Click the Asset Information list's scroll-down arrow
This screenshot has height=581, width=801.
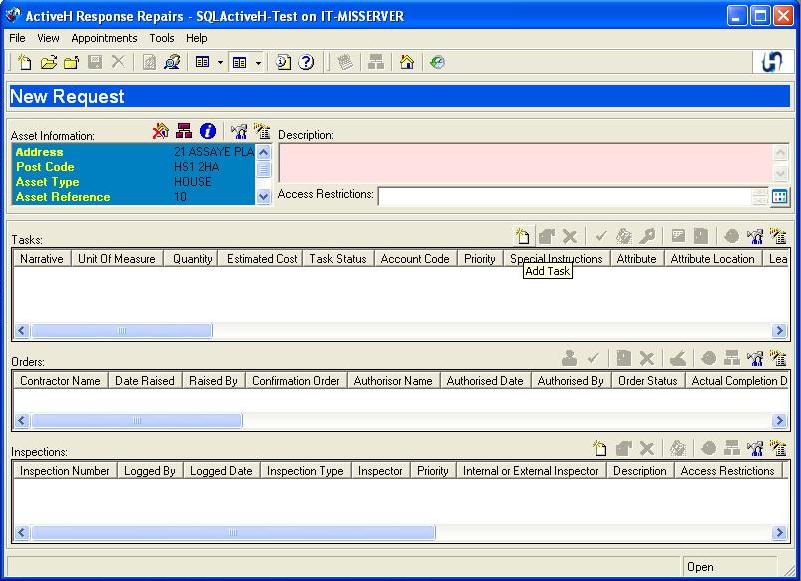[x=264, y=196]
